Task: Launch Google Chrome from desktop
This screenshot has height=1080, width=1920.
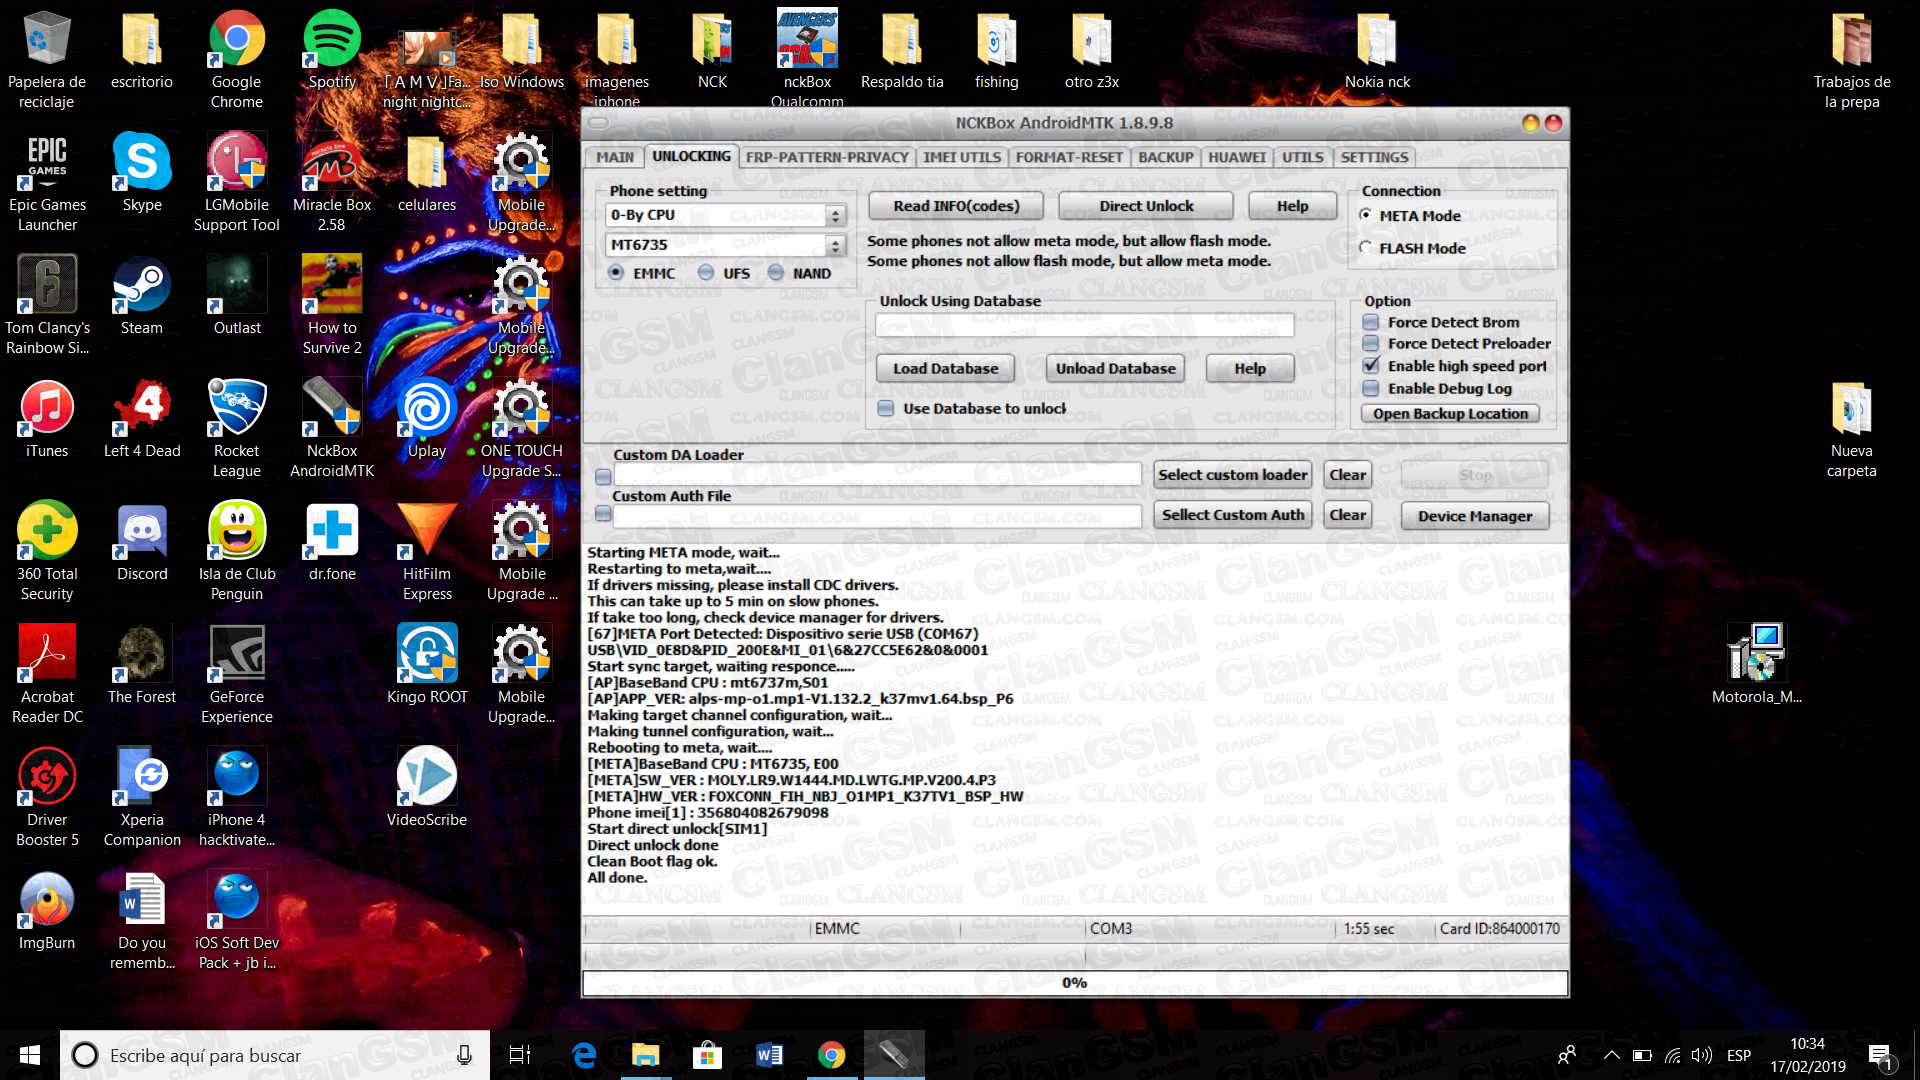Action: 237,60
